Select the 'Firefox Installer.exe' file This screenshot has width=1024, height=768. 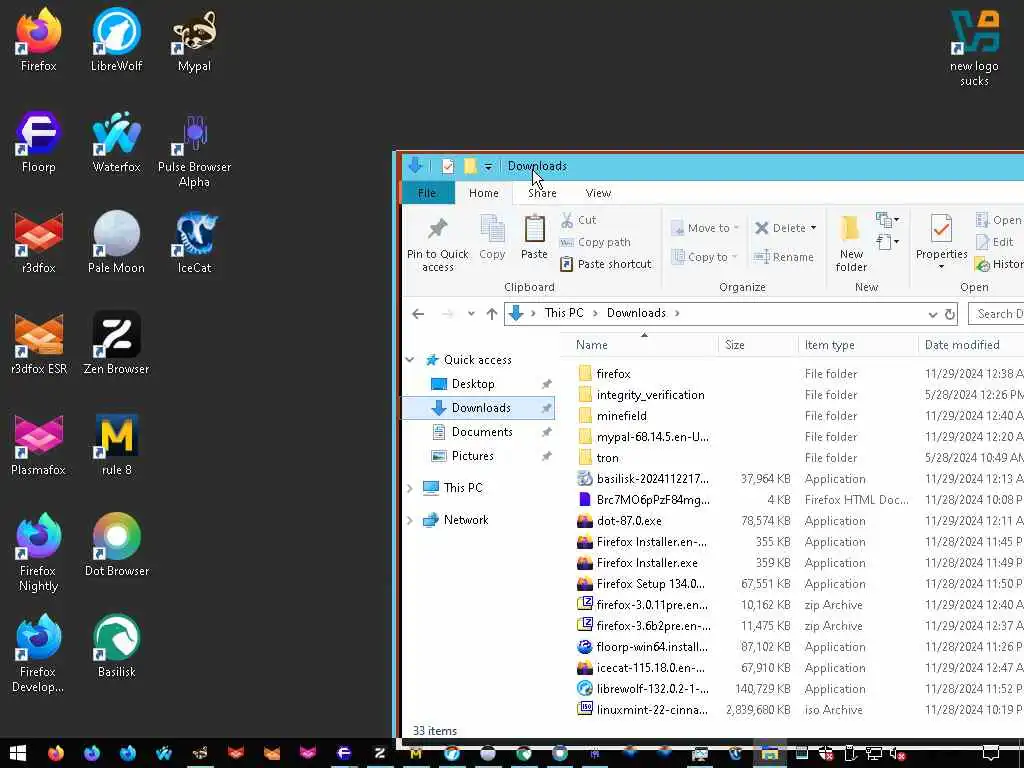(x=647, y=563)
